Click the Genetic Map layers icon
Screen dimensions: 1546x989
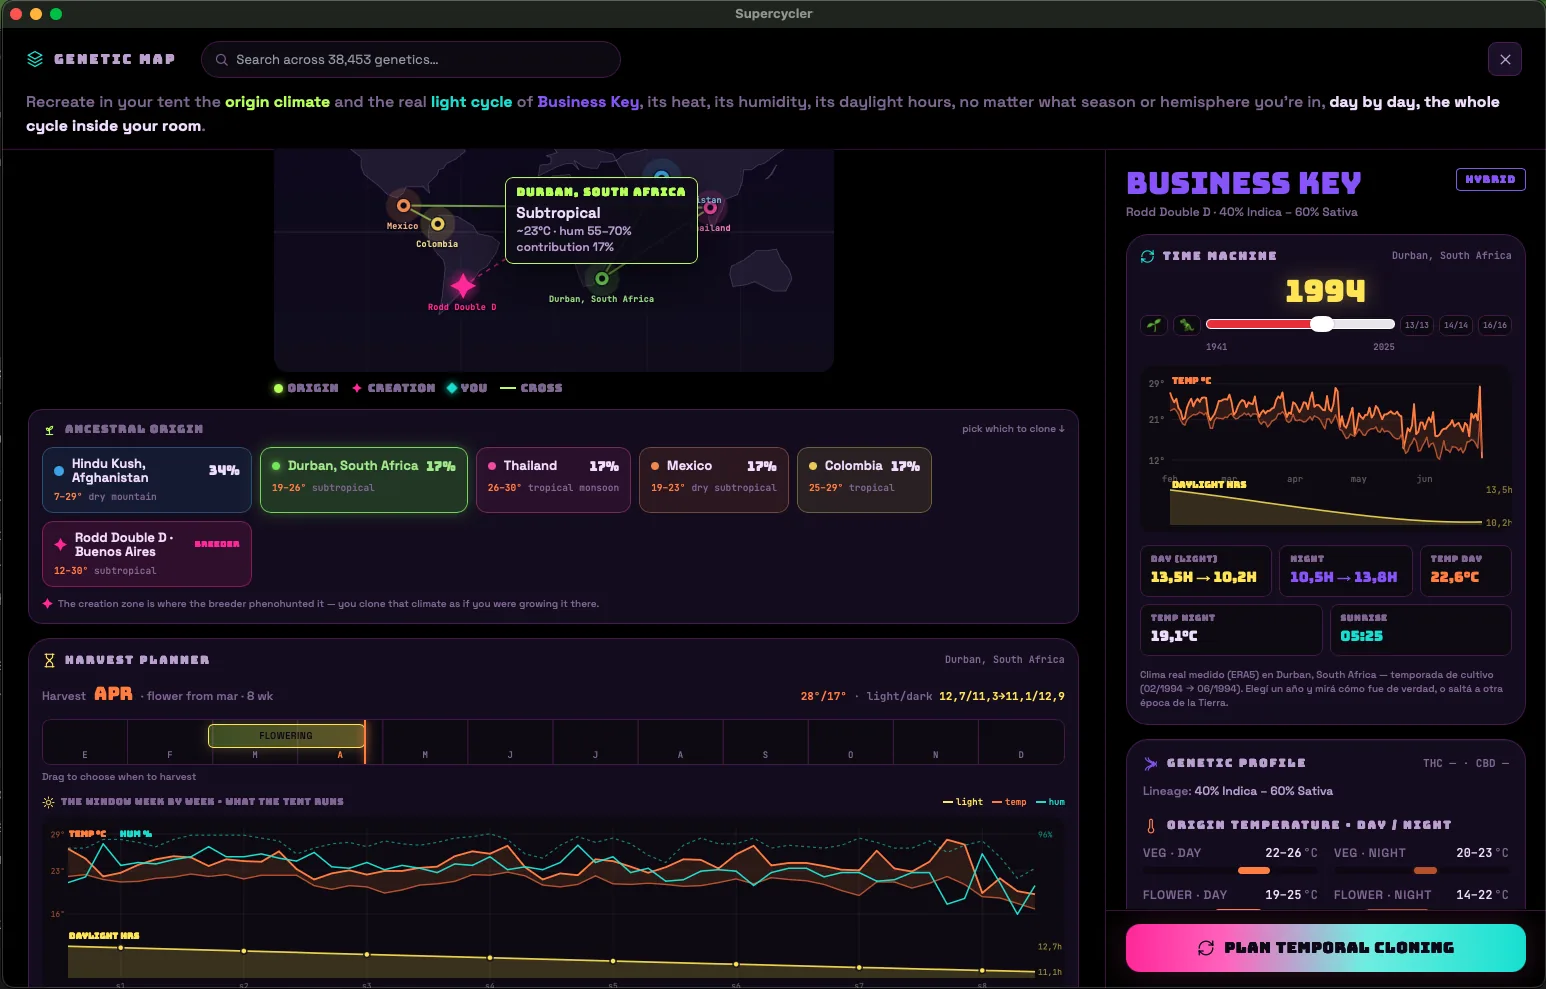pos(35,59)
